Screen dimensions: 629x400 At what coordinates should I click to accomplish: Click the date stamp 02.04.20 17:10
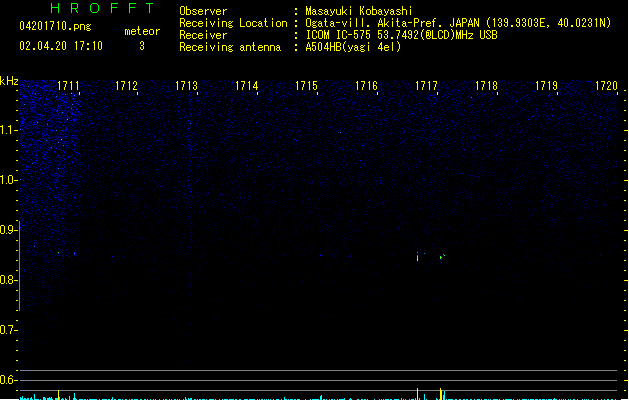pos(61,46)
